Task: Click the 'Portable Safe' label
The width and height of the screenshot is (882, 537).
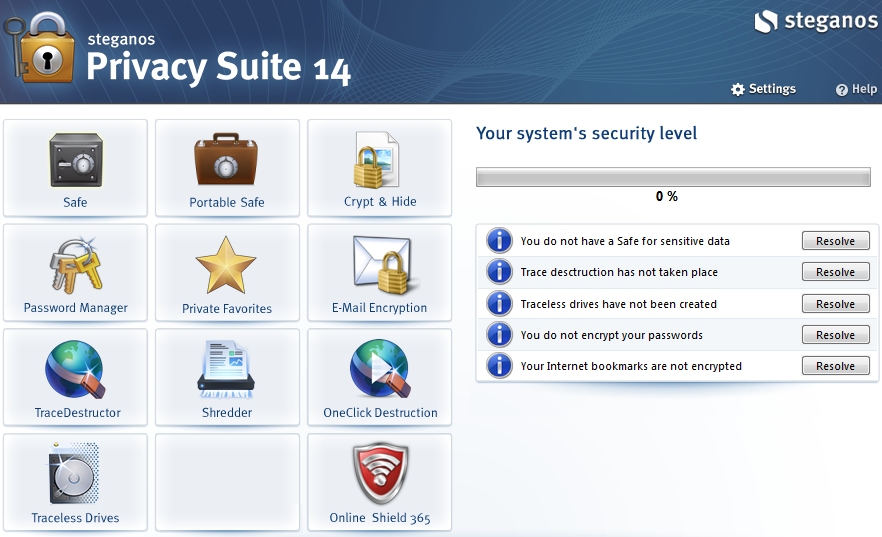Action: tap(227, 202)
